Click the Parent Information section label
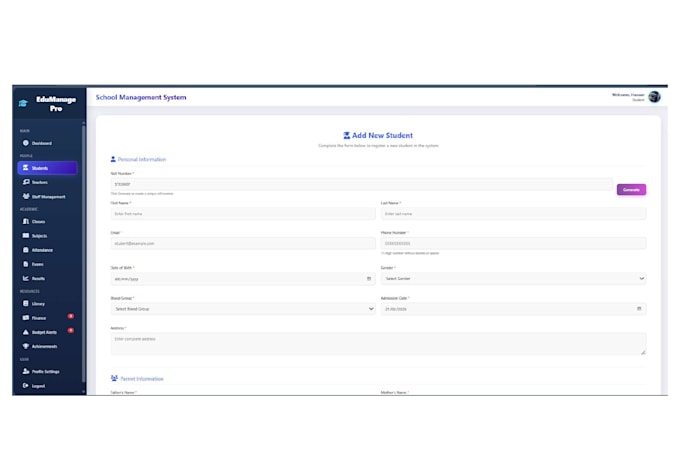This screenshot has height=459, width=680. [x=142, y=379]
